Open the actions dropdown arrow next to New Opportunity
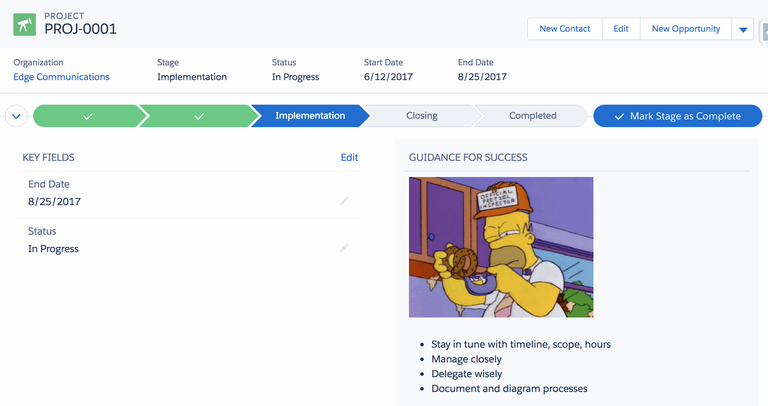 [x=743, y=29]
